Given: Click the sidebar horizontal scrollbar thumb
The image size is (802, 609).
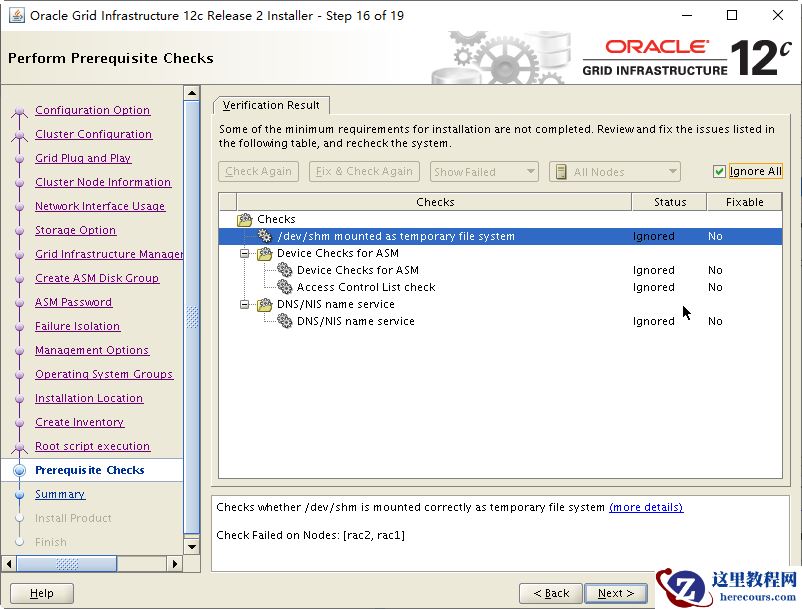Looking at the screenshot, I should [x=67, y=564].
